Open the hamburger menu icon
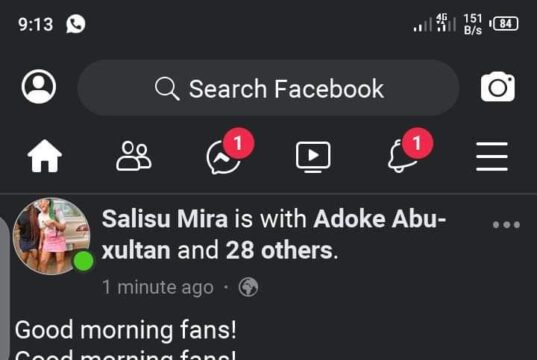 point(492,156)
